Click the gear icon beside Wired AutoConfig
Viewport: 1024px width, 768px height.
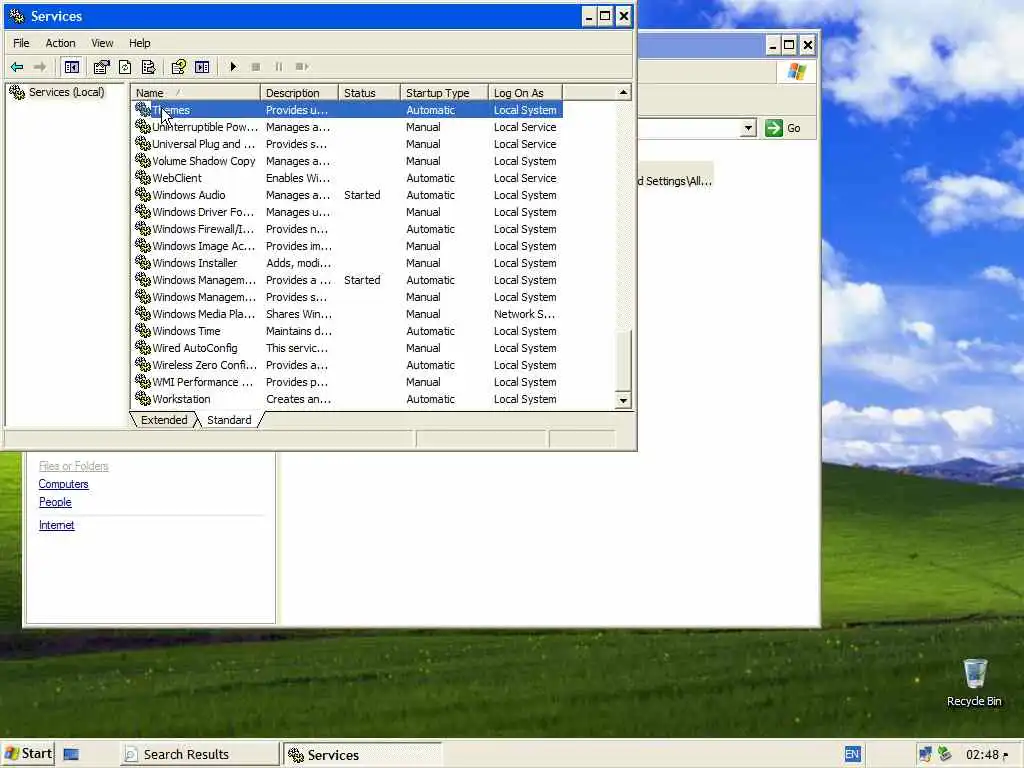tap(142, 347)
